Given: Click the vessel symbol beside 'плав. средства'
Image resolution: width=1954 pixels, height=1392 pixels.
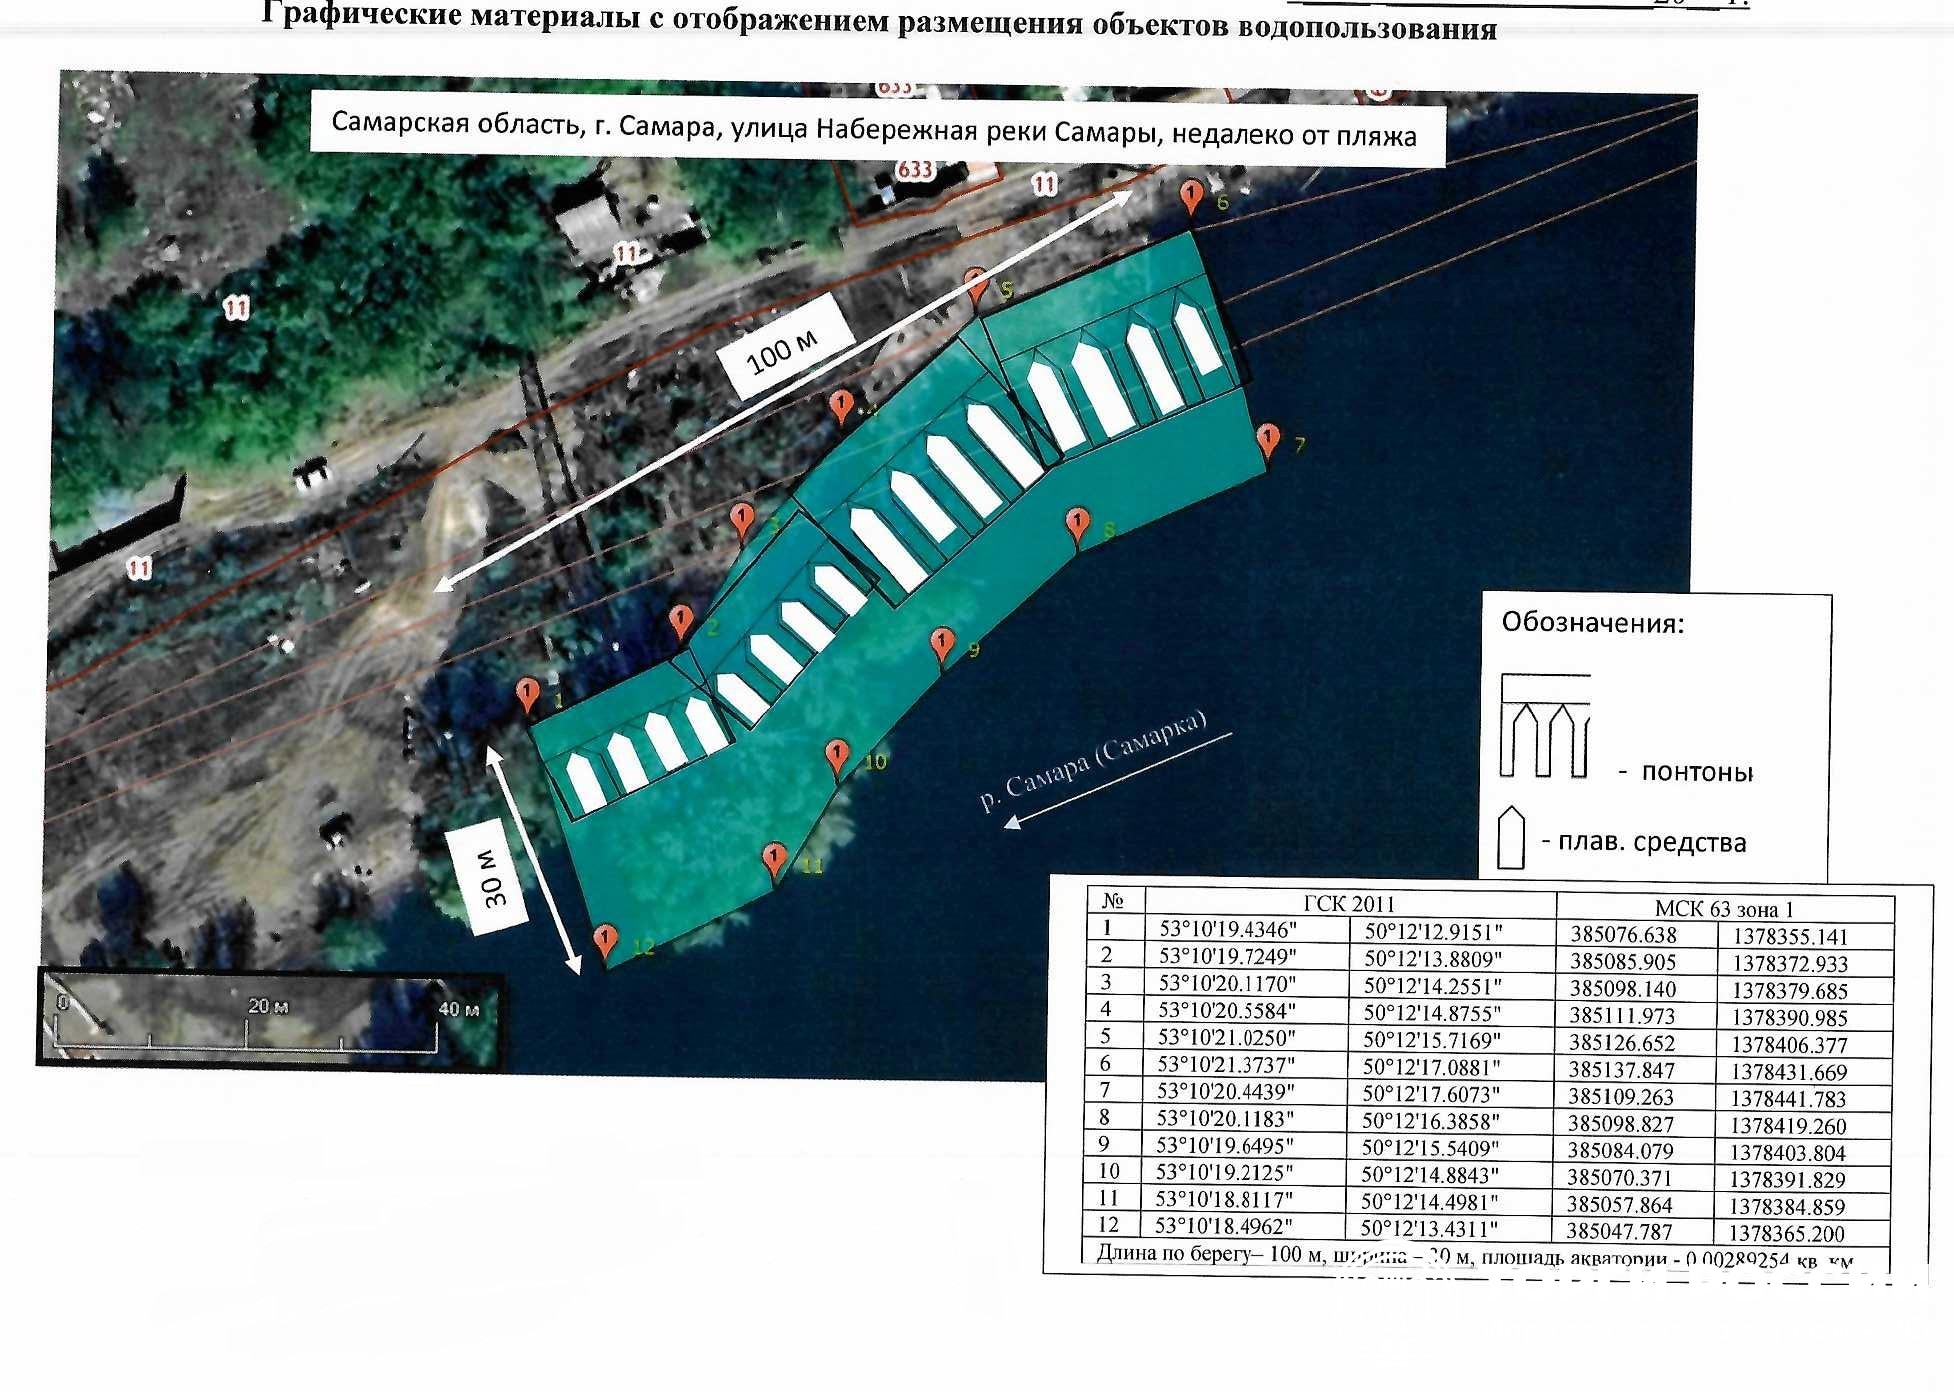Looking at the screenshot, I should click(1510, 838).
